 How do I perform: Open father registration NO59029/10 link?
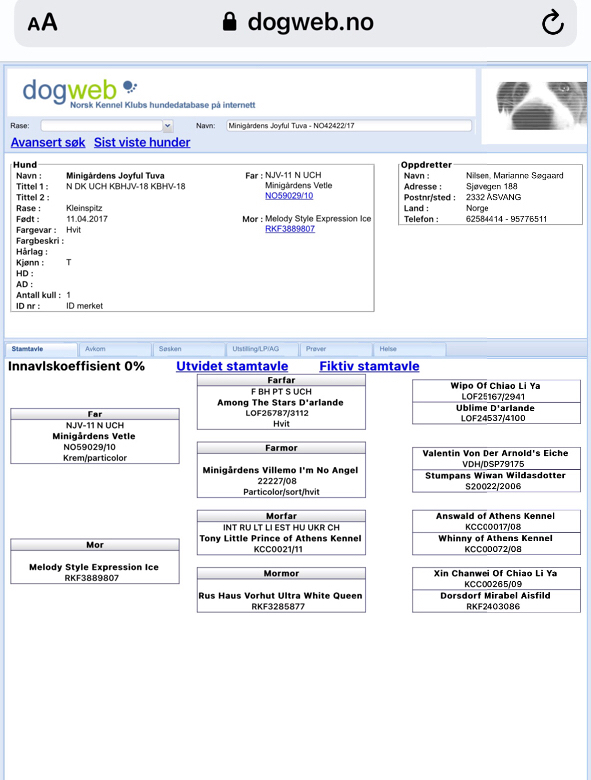(289, 195)
